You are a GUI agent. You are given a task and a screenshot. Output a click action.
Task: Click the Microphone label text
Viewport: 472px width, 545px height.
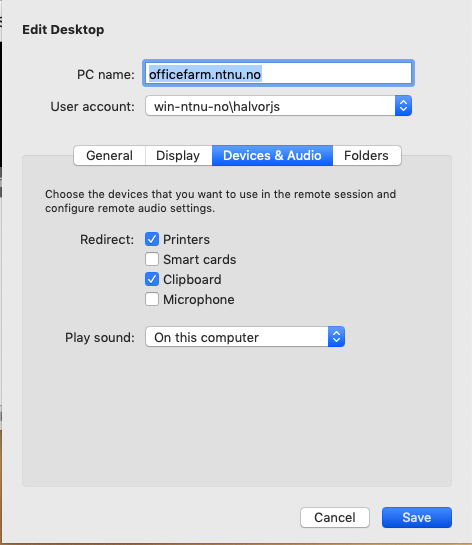click(199, 300)
